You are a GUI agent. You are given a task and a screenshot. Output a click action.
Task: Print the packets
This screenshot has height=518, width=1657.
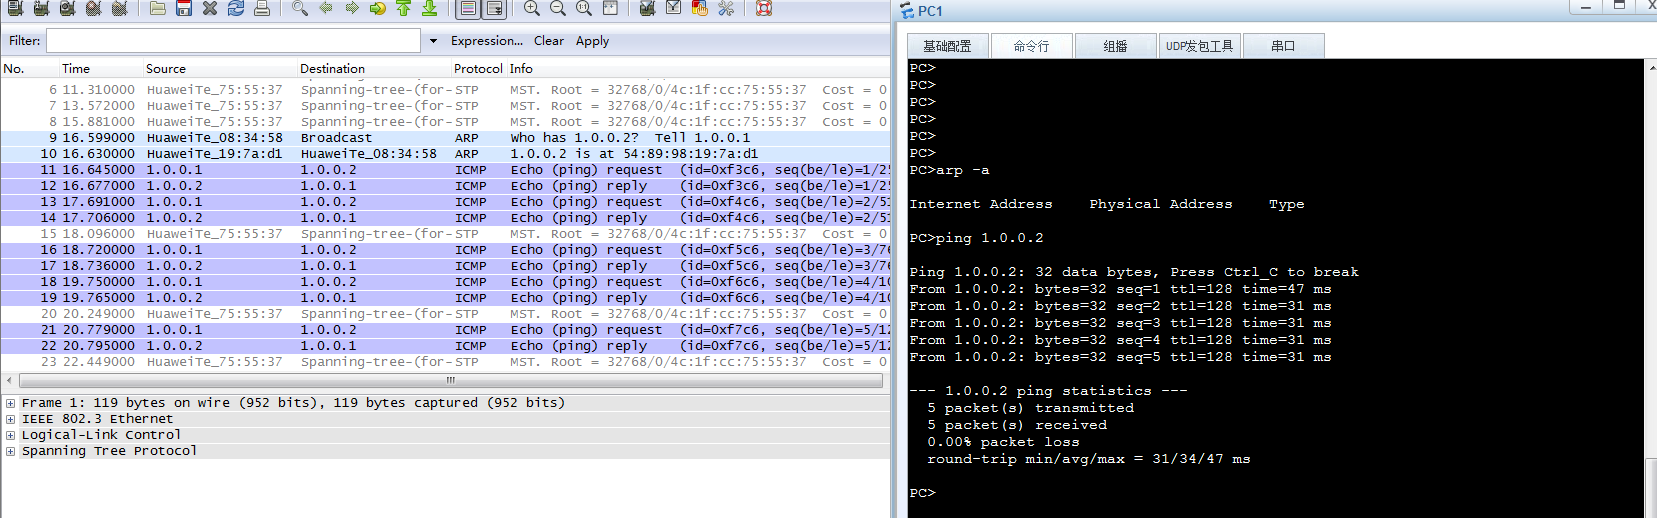262,8
